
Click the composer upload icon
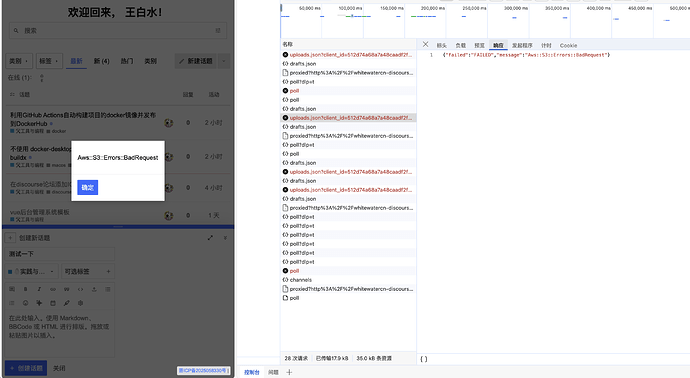tap(94, 289)
